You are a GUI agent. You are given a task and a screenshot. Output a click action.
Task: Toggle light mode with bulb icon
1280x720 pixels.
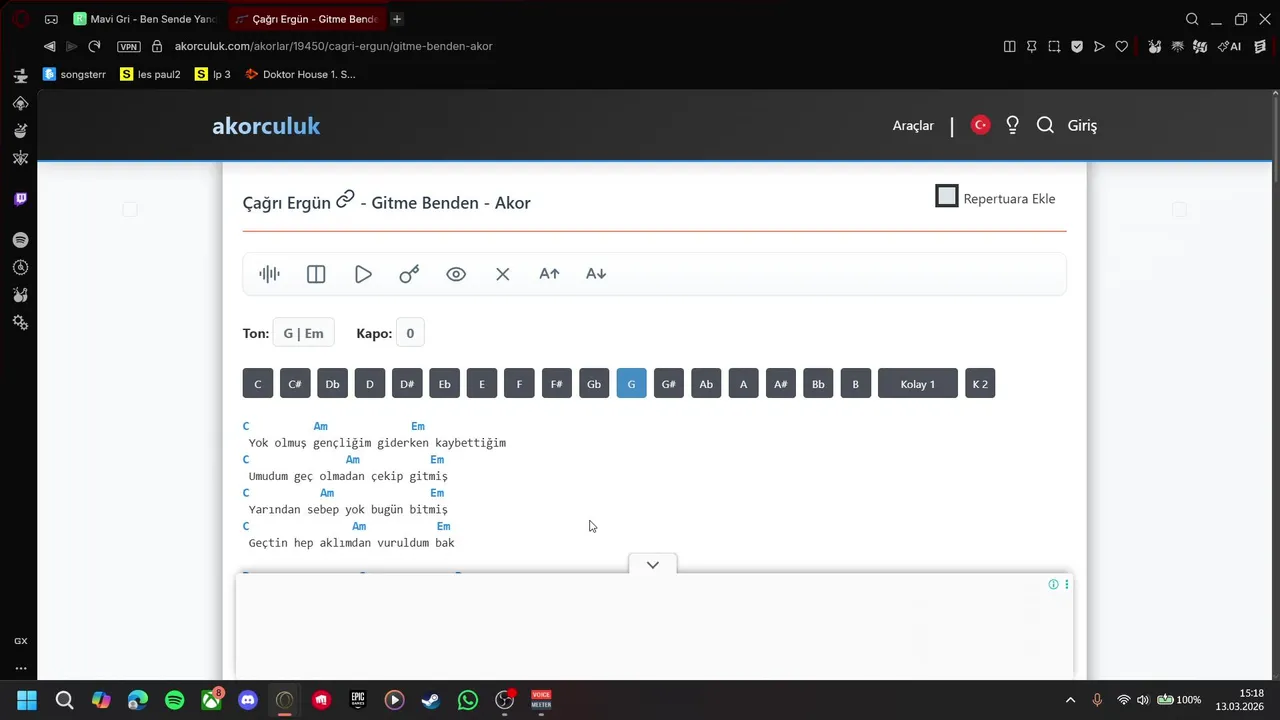(x=1012, y=125)
